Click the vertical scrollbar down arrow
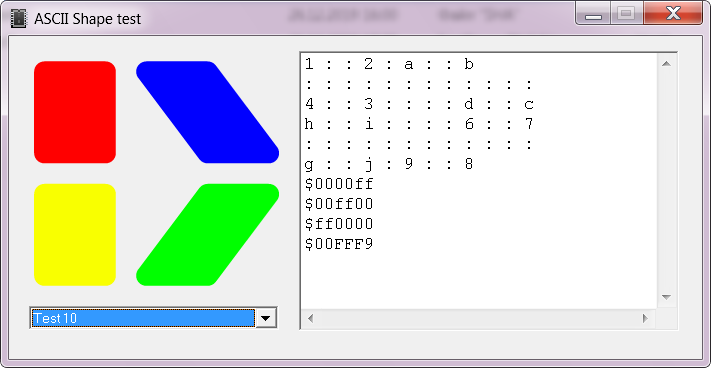This screenshot has width=711, height=368. coord(666,297)
